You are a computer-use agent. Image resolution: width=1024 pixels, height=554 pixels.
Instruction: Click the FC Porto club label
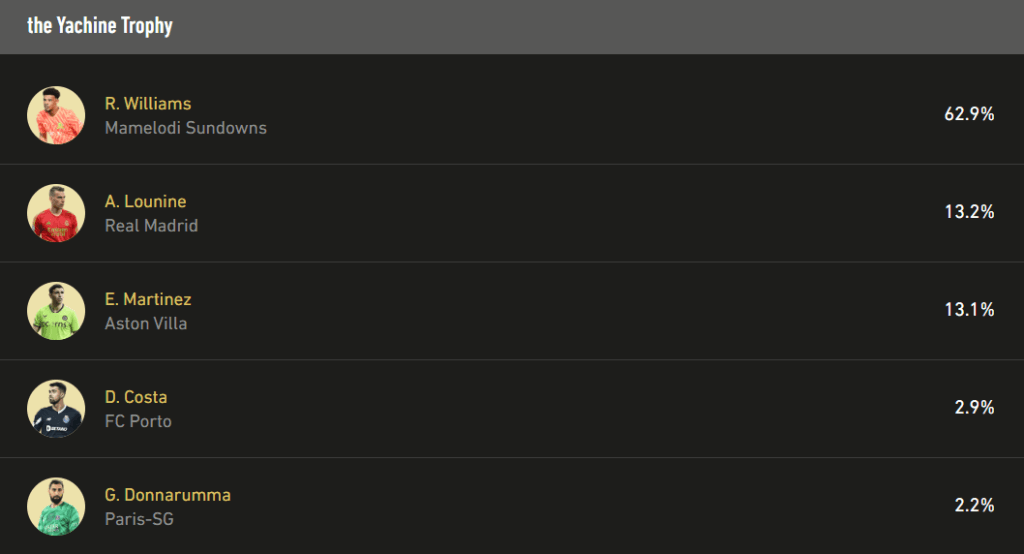(138, 422)
